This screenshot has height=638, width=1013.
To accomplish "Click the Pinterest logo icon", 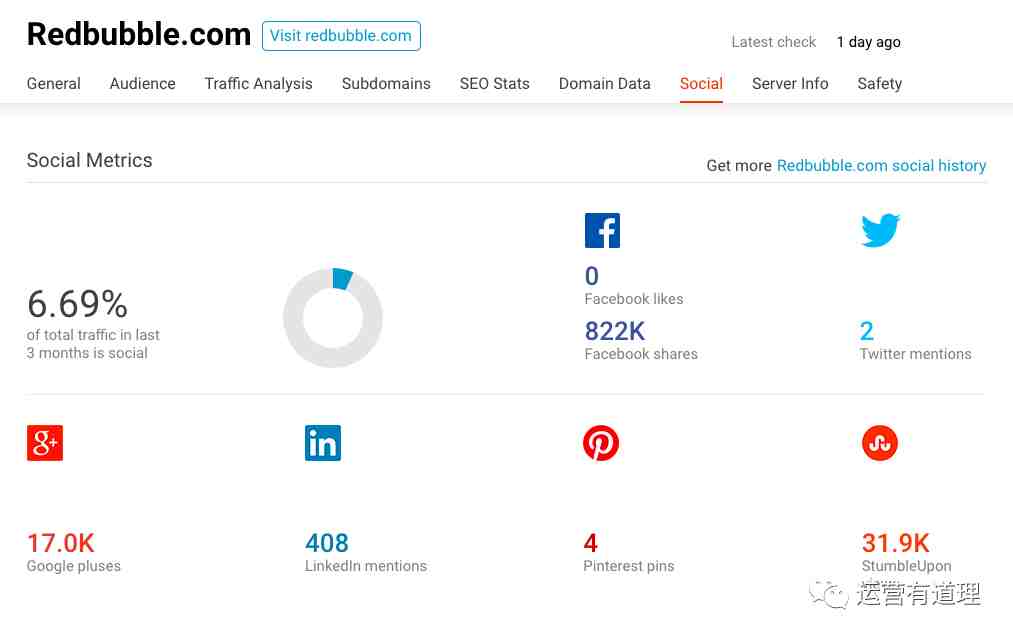I will click(601, 443).
